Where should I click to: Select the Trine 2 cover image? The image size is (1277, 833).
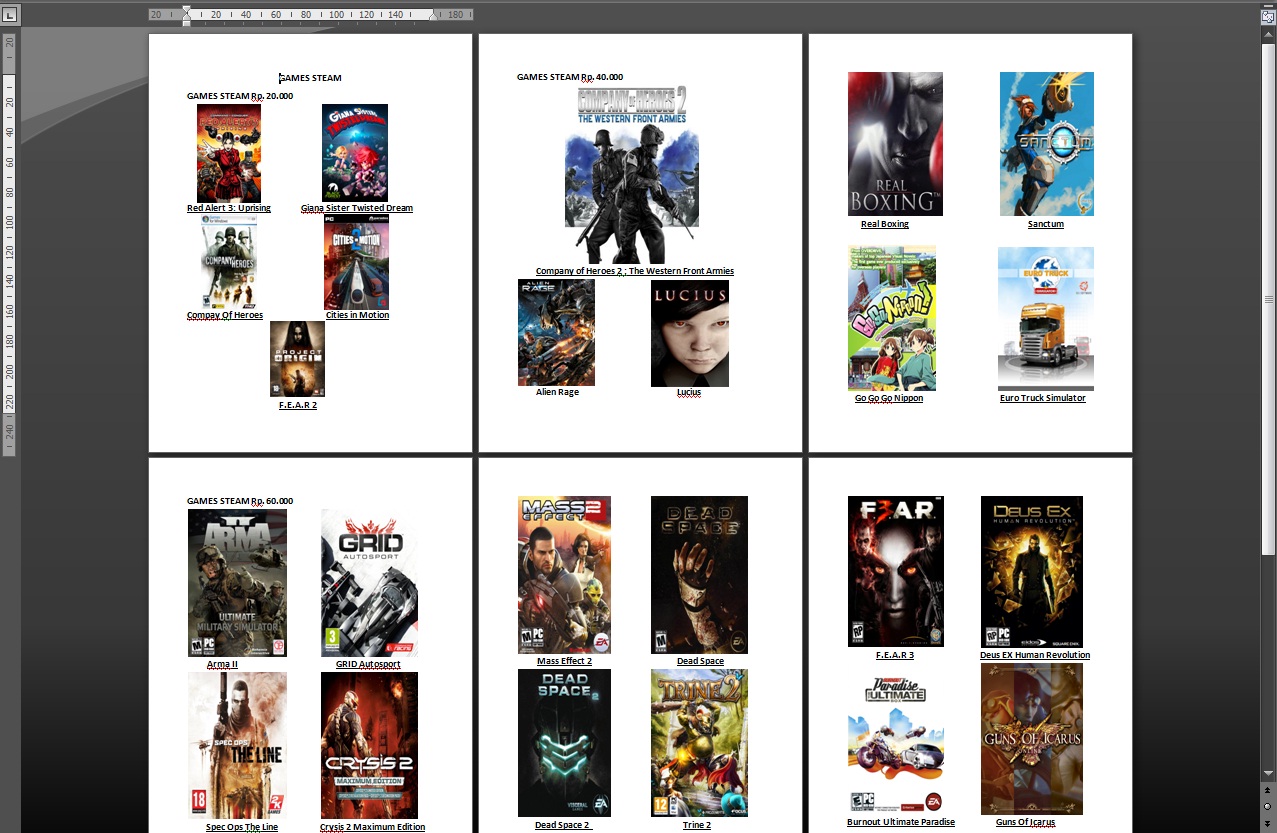(x=699, y=743)
